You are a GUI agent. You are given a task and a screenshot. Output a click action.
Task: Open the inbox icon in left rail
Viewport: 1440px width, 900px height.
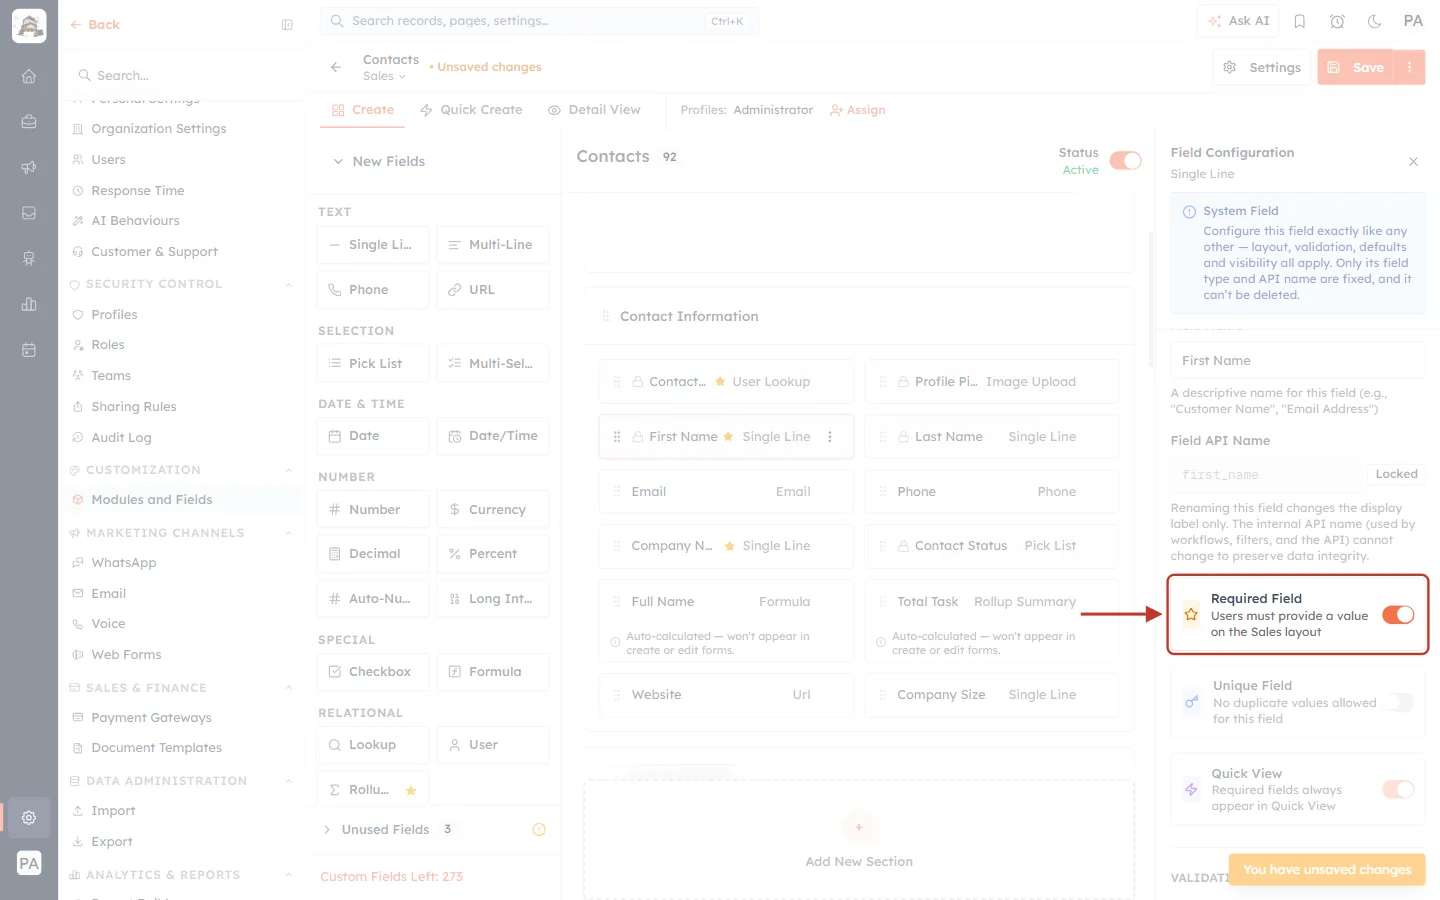coord(29,213)
